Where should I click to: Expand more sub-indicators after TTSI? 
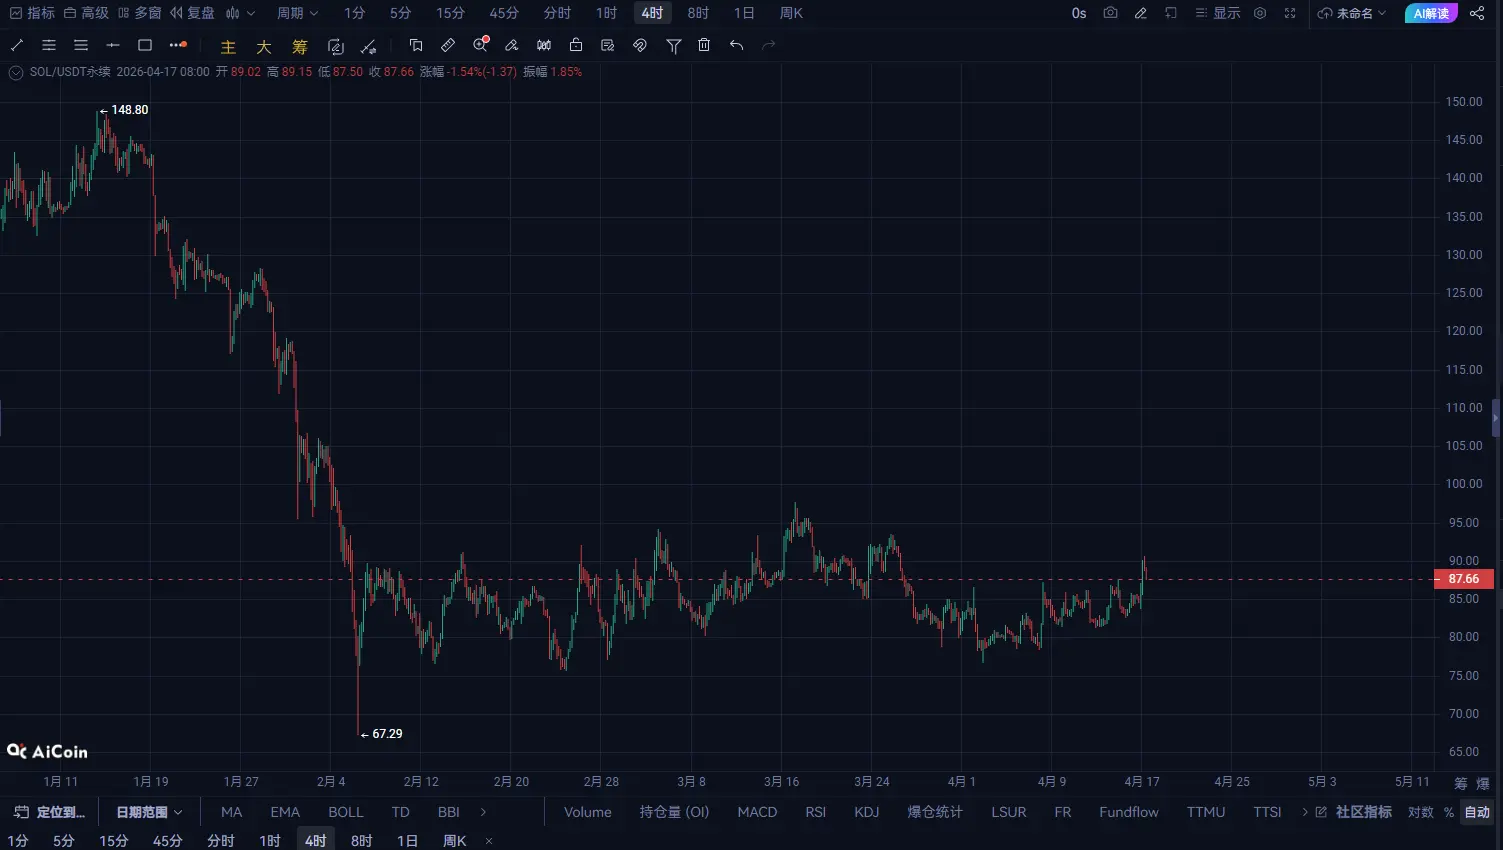point(1305,812)
